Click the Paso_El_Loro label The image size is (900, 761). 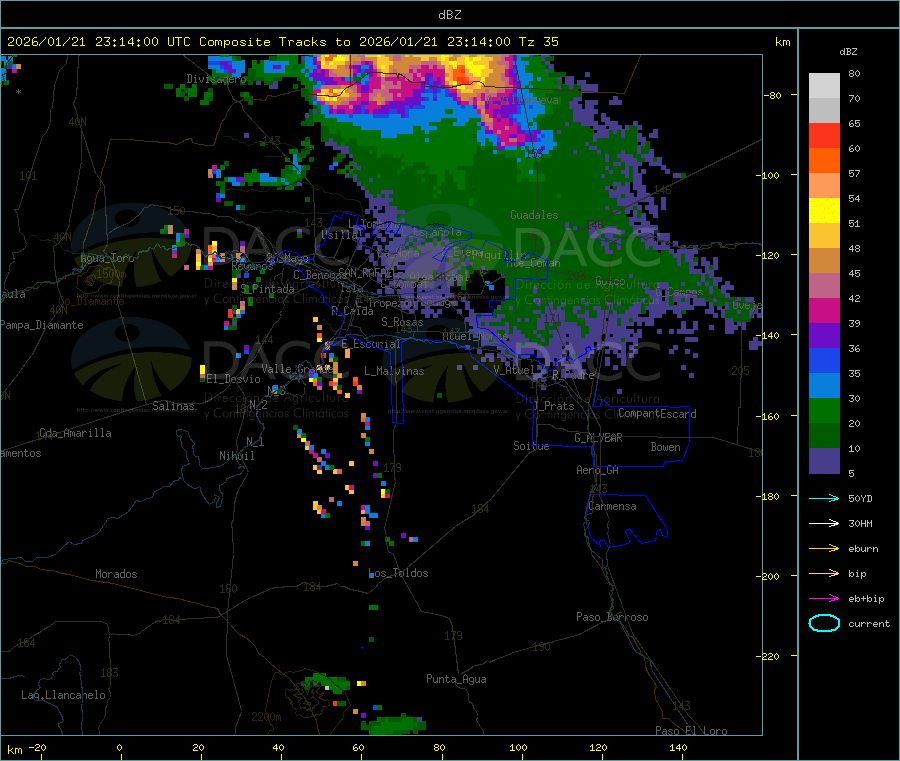pos(691,731)
